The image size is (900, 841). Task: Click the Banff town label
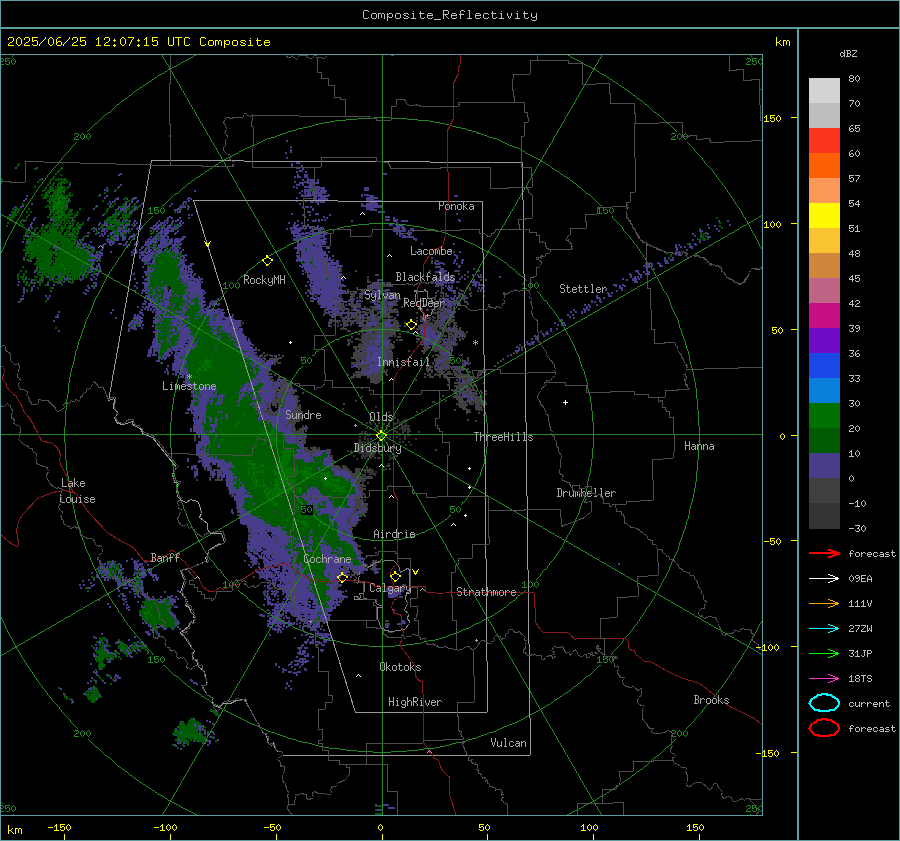pos(165,557)
